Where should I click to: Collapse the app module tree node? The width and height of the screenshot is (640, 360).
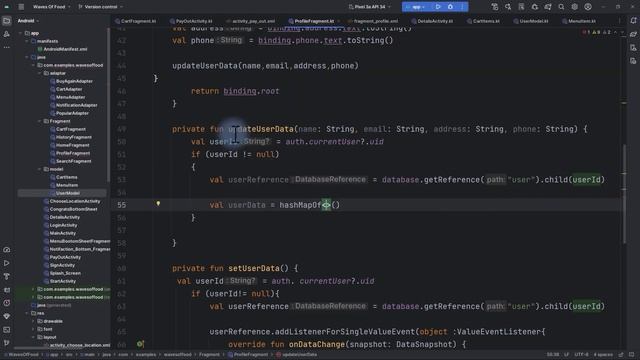tap(21, 33)
